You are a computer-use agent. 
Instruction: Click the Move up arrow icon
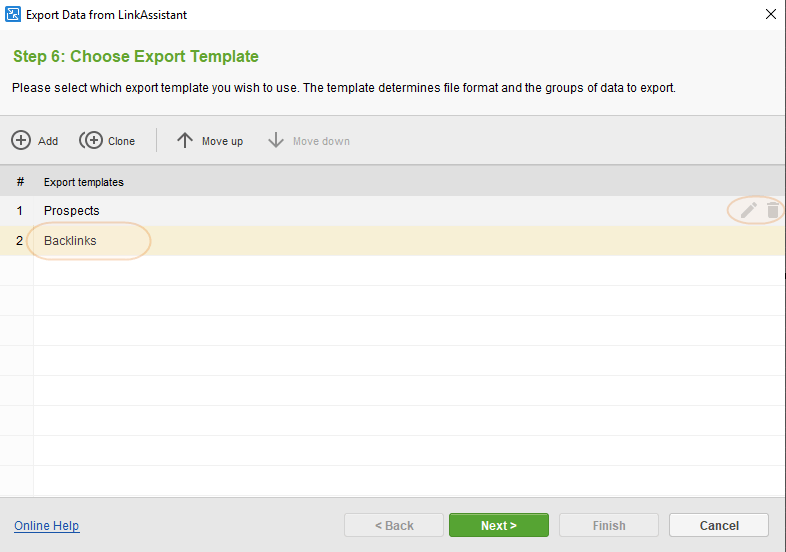(x=184, y=140)
